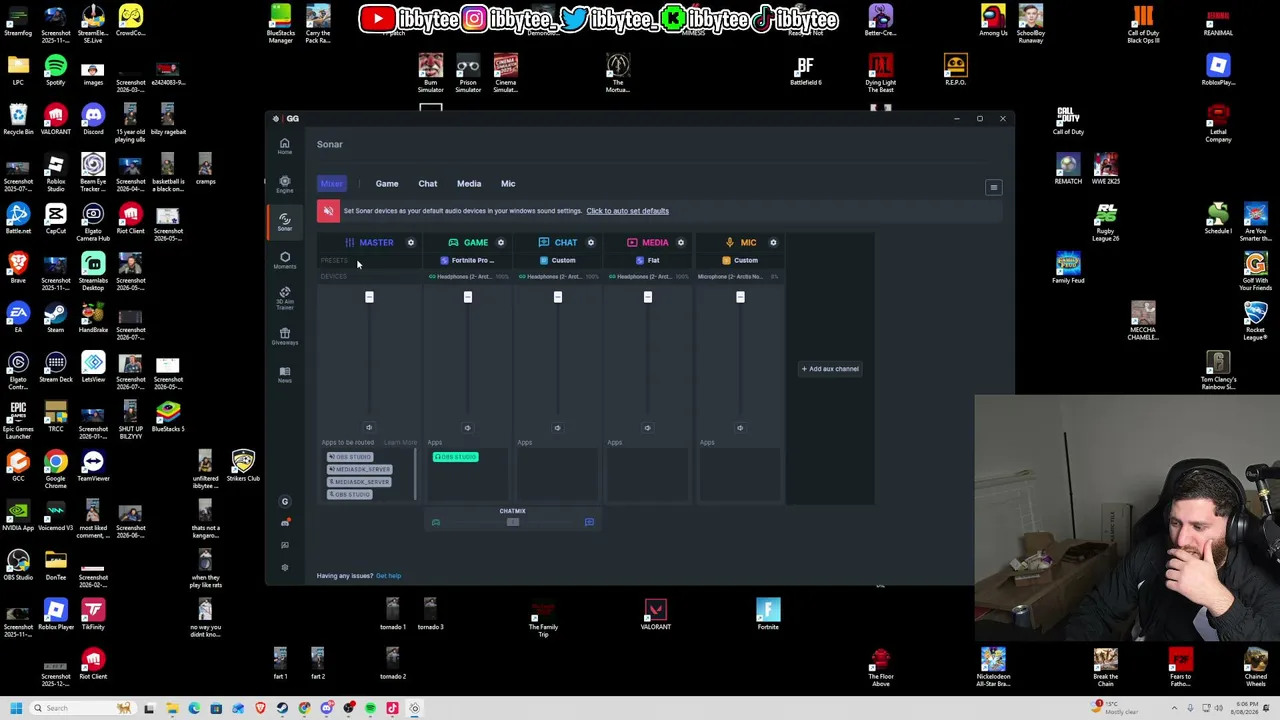Screen dimensions: 1280x720
Task: Click the Mic volume slider handle
Action: [740, 297]
